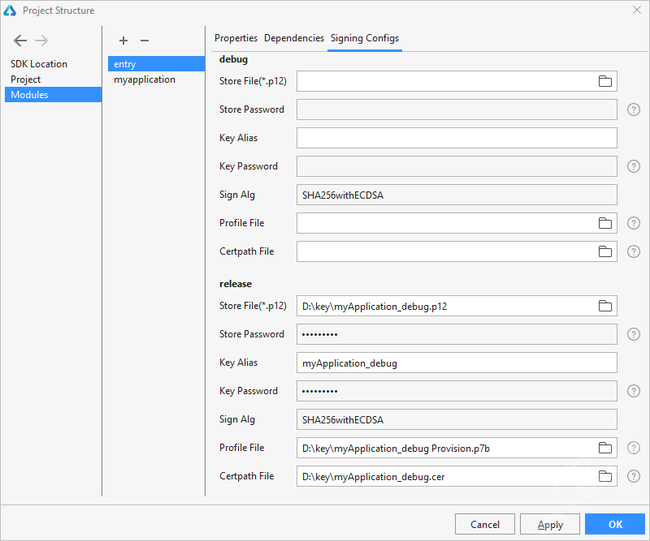Screen dimensions: 650x541
Task: Click the DevEco Studio app logo
Action: point(10,10)
